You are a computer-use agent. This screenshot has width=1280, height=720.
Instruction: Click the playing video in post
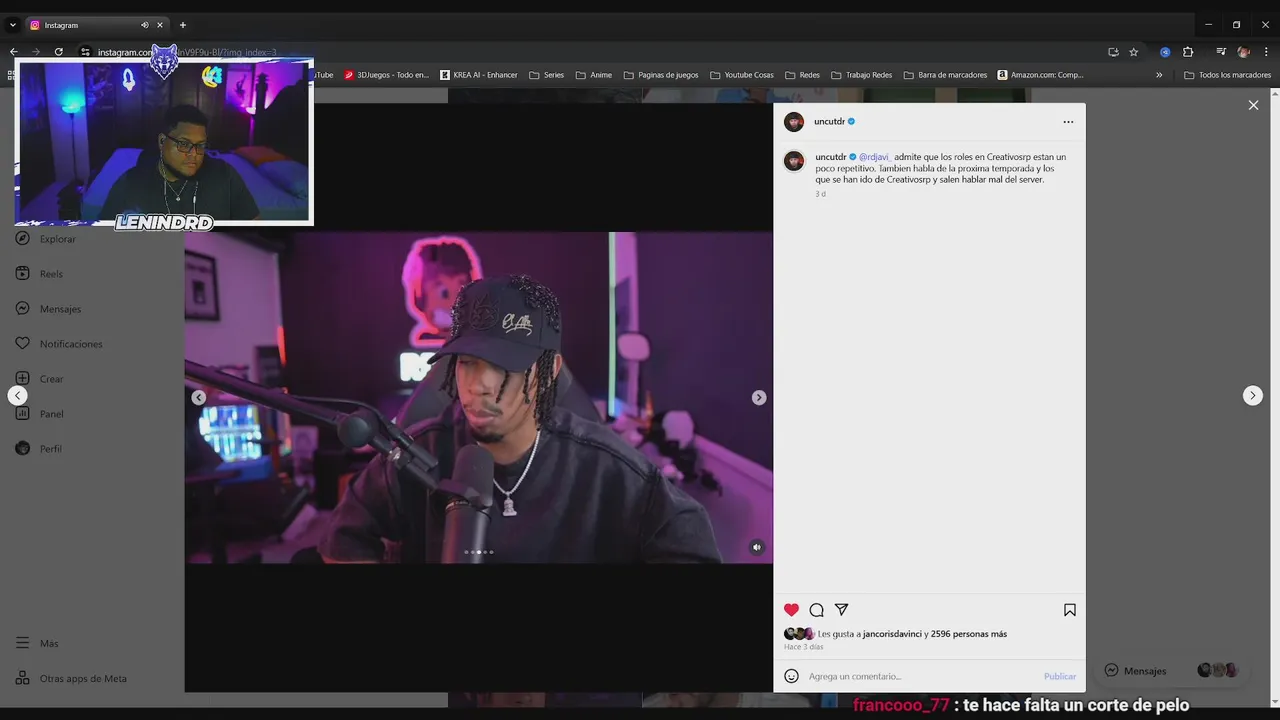click(x=478, y=398)
